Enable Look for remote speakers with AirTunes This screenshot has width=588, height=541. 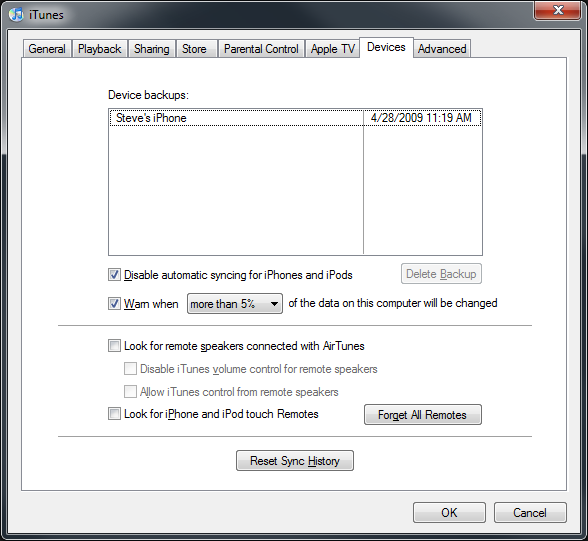click(114, 345)
